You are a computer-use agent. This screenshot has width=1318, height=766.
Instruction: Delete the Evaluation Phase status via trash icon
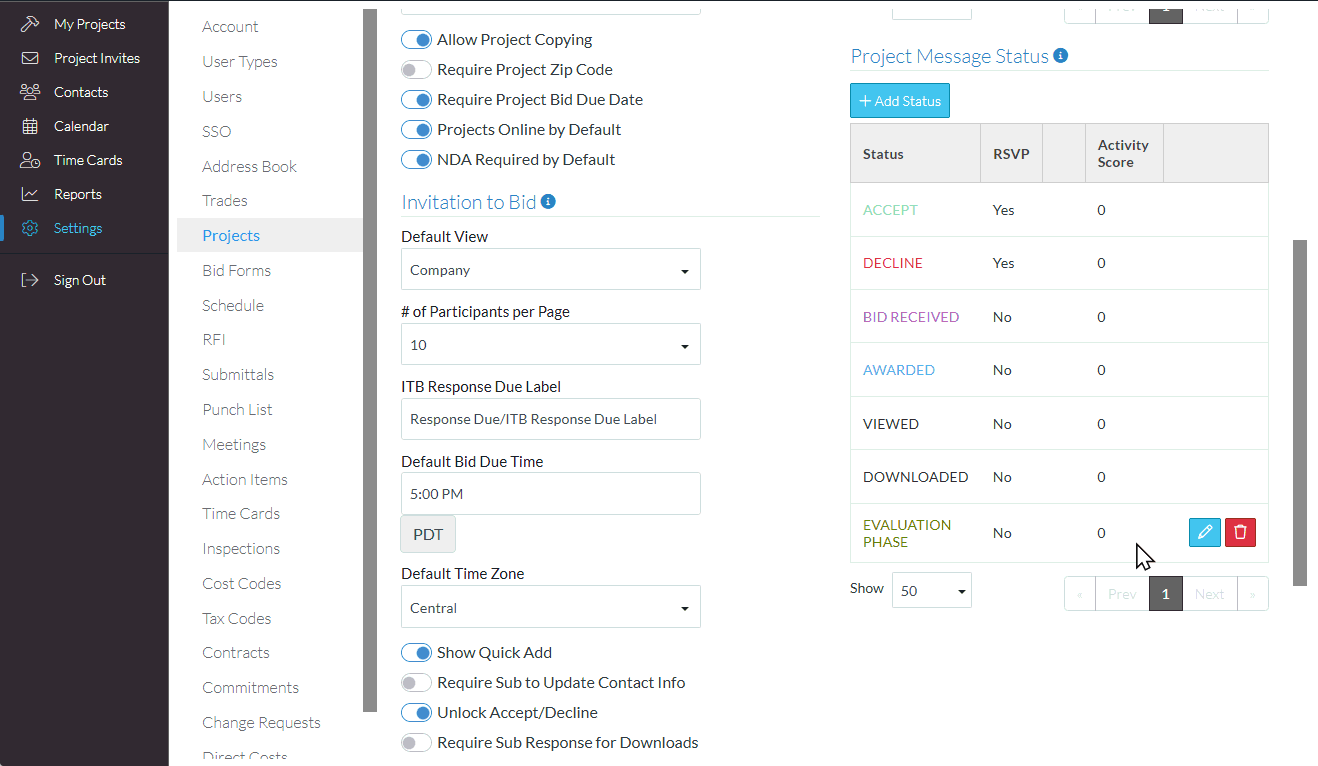click(1241, 532)
